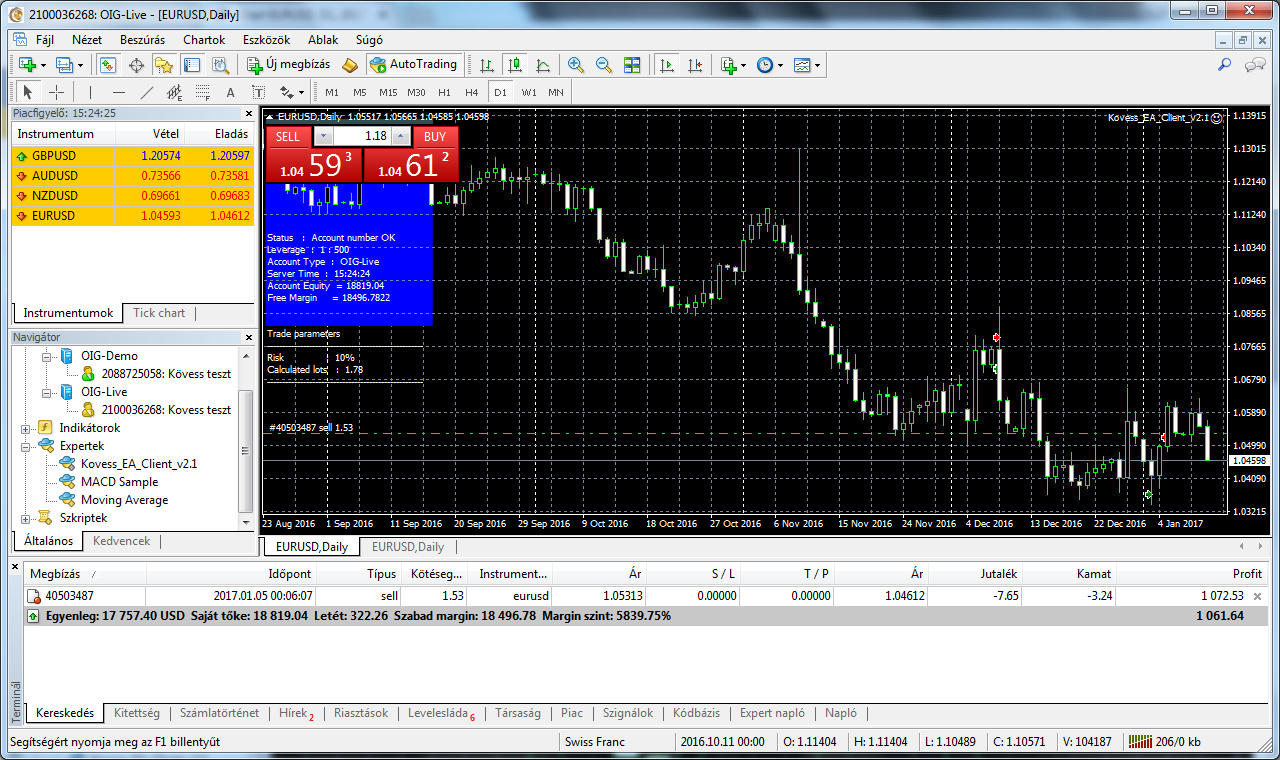Zoom out on the chart
Viewport: 1280px width, 760px height.
coord(604,65)
